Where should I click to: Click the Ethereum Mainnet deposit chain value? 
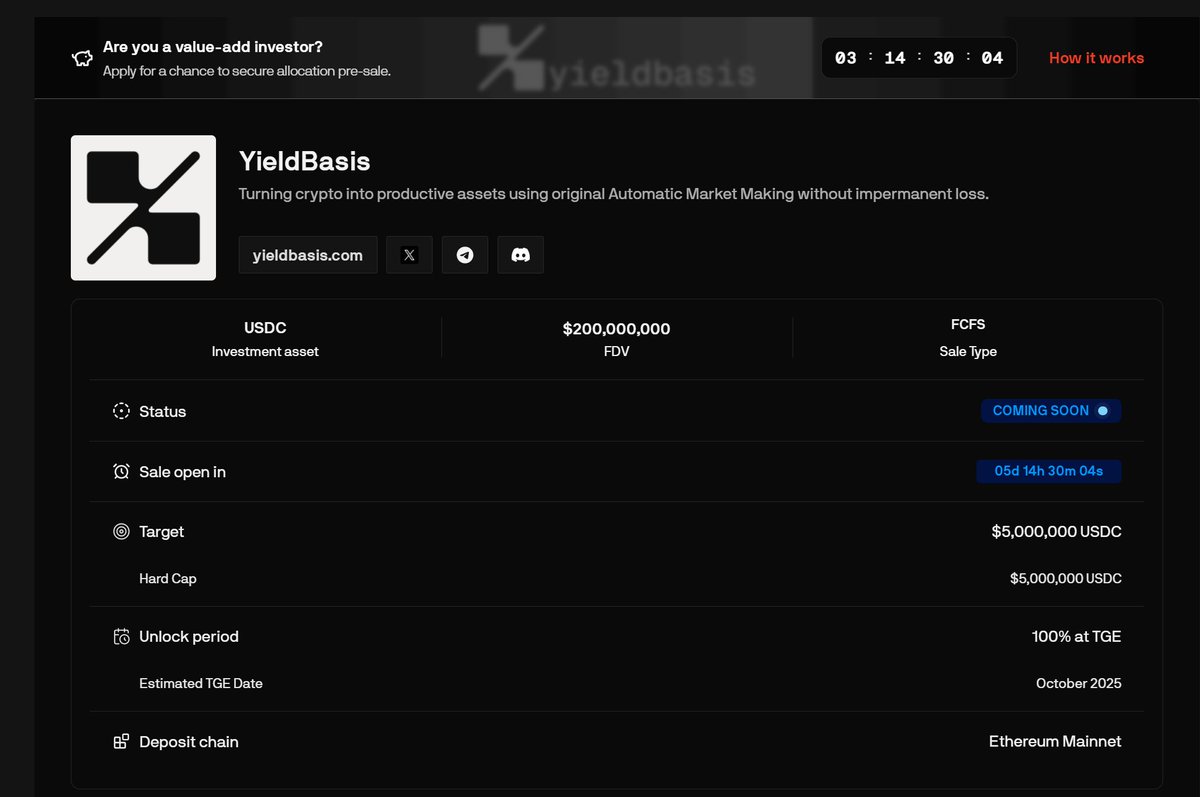[1055, 742]
